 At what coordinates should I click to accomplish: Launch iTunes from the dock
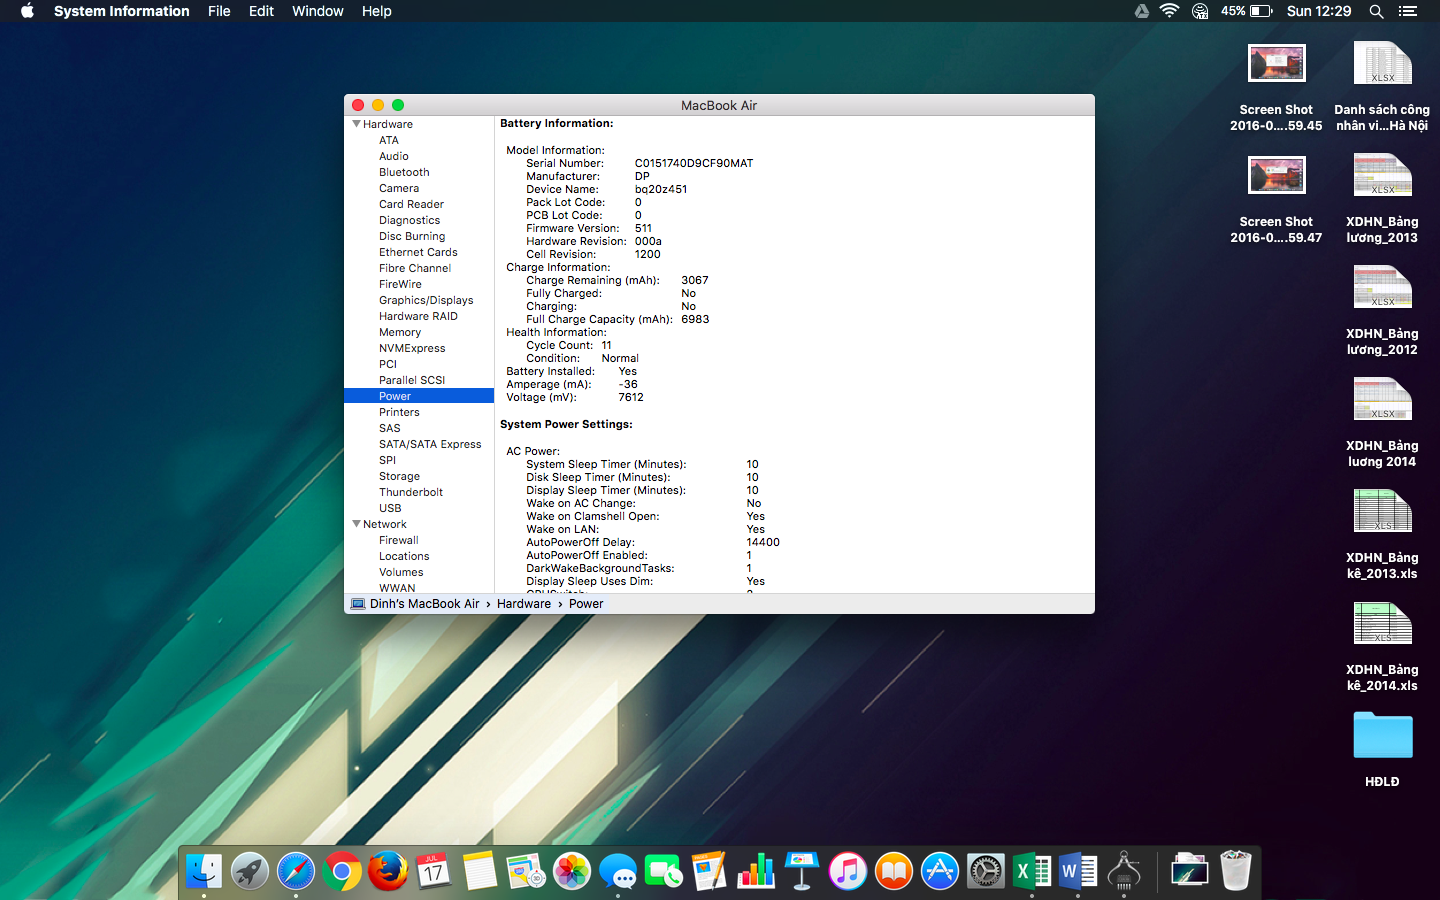(848, 871)
